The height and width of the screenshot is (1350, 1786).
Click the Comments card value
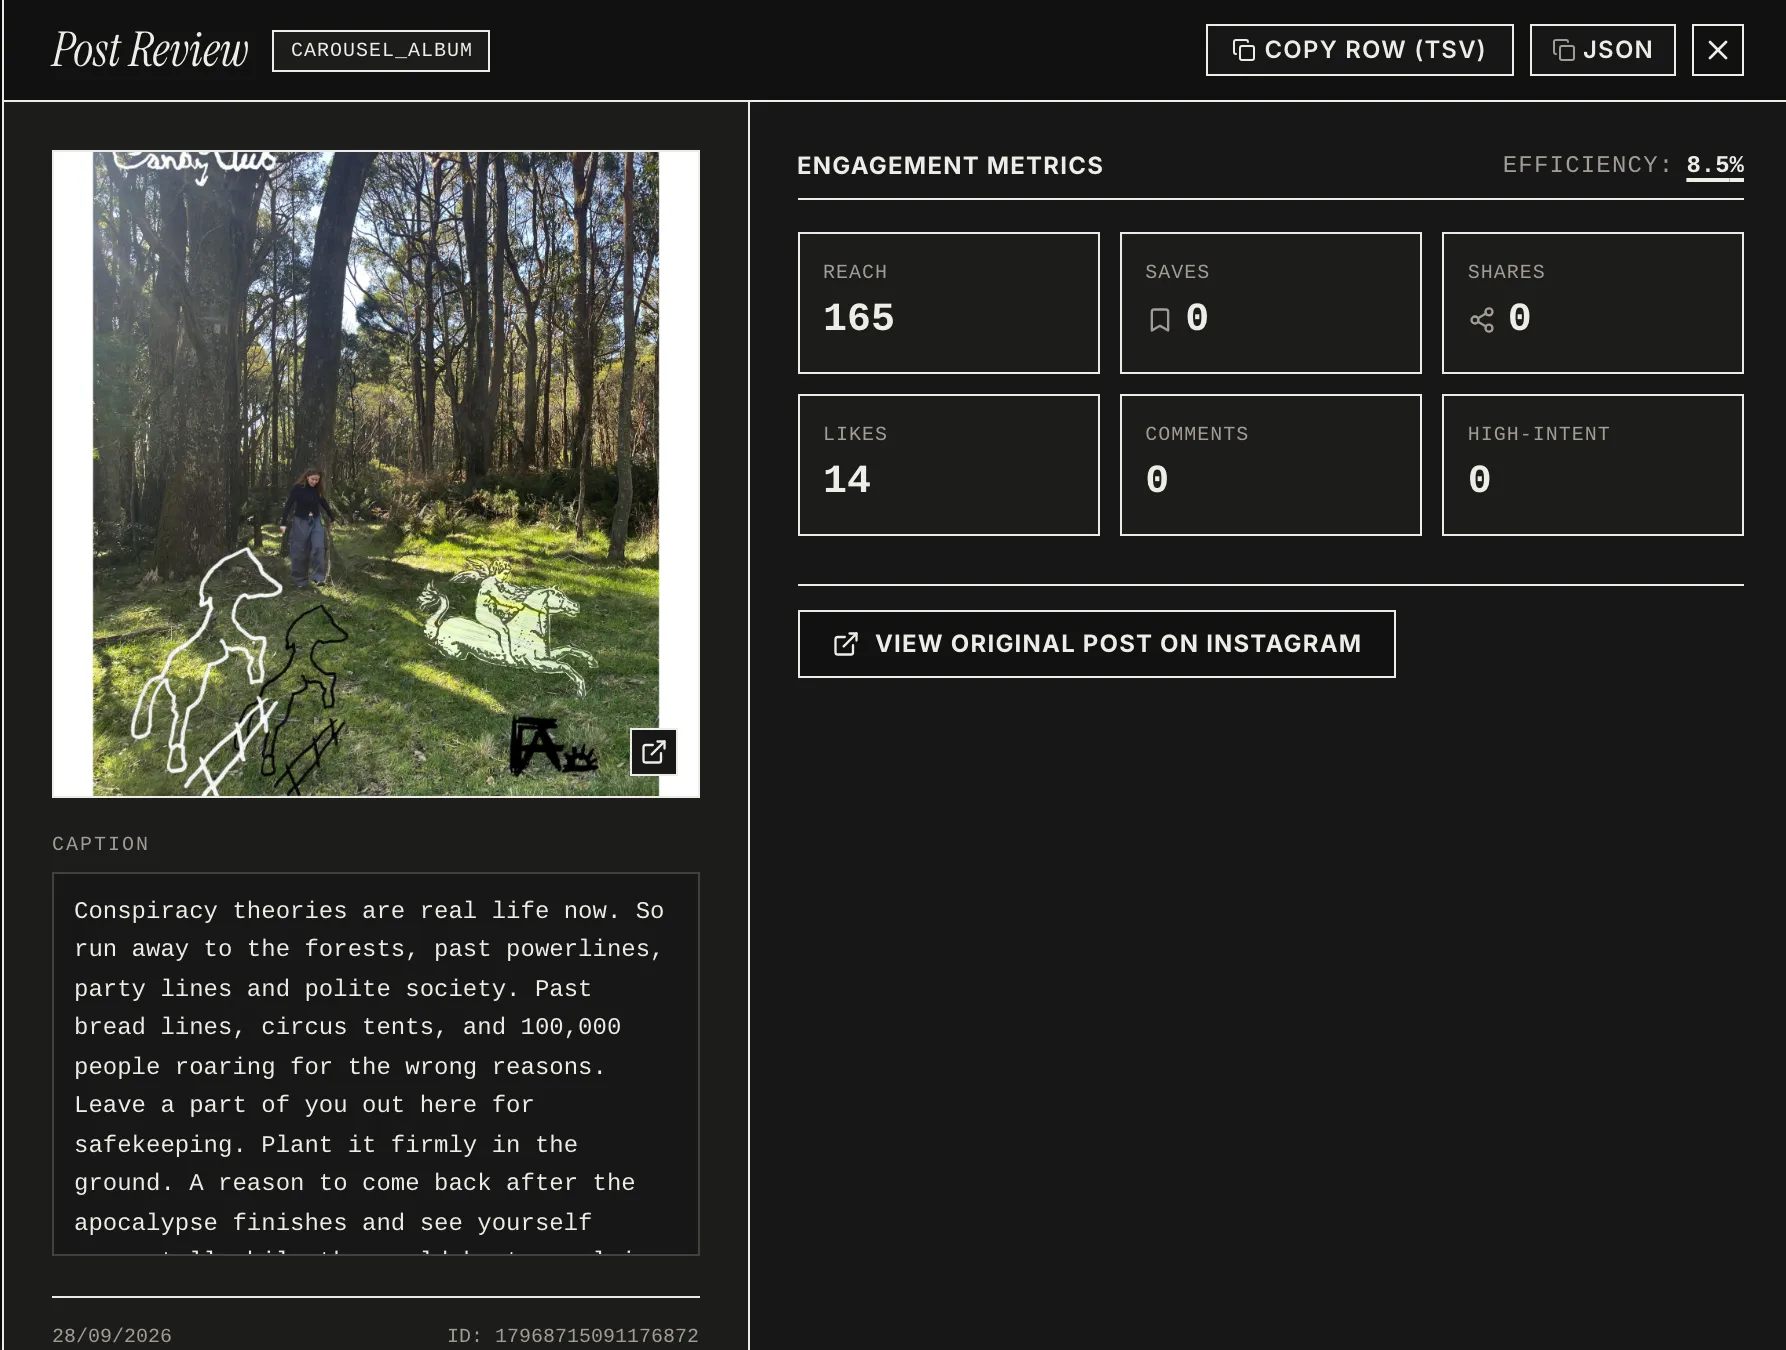point(1157,480)
